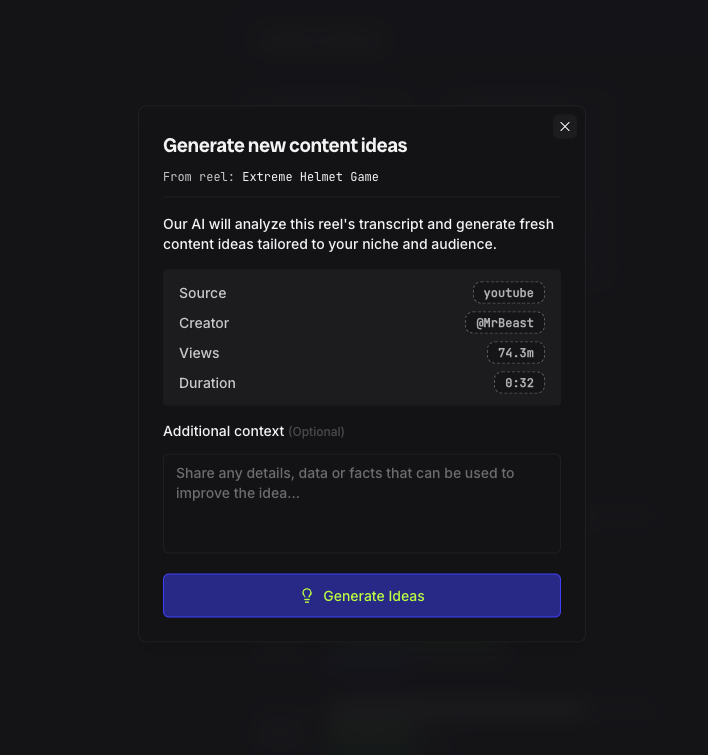Click the lightbulb icon on Generate Ideas
Viewport: 708px width, 755px height.
308,596
